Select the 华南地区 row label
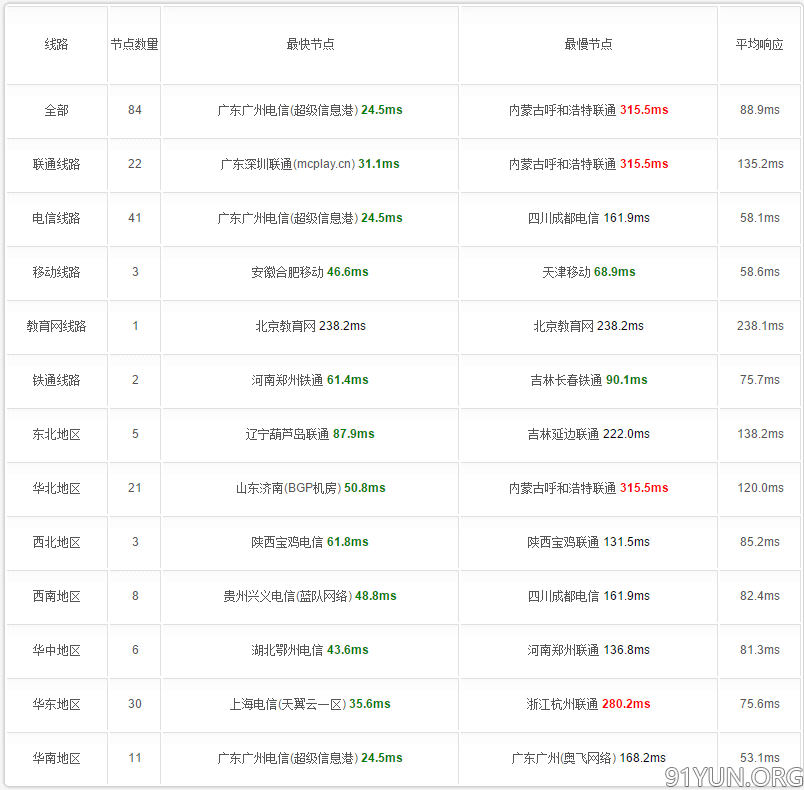The height and width of the screenshot is (790, 804). click(56, 758)
